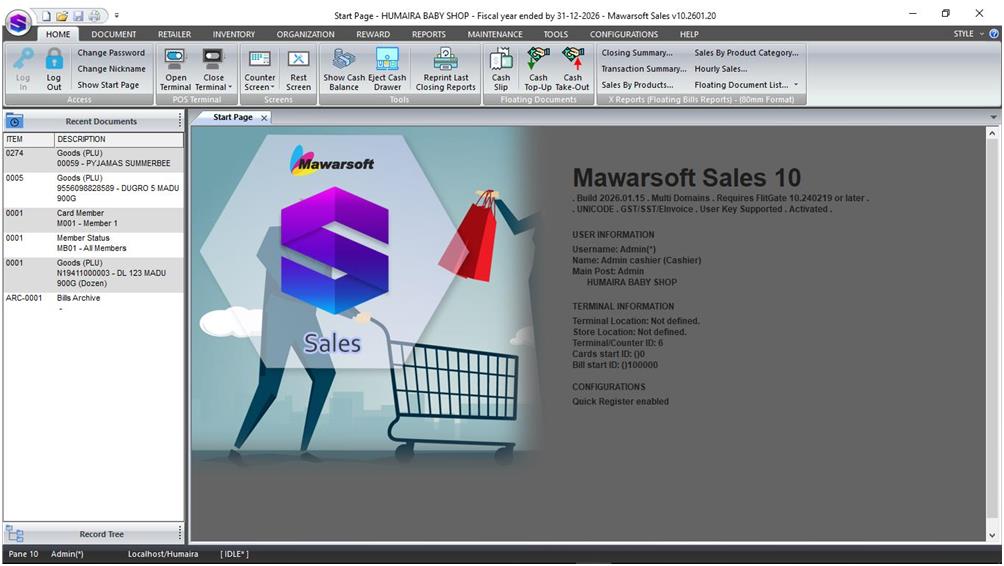Viewport: 1004px width, 566px height.
Task: Close the Start Page tab
Action: click(x=264, y=118)
